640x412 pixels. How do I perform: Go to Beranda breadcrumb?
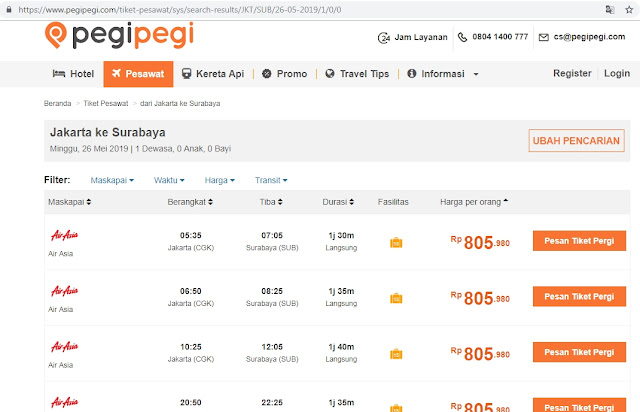point(58,103)
